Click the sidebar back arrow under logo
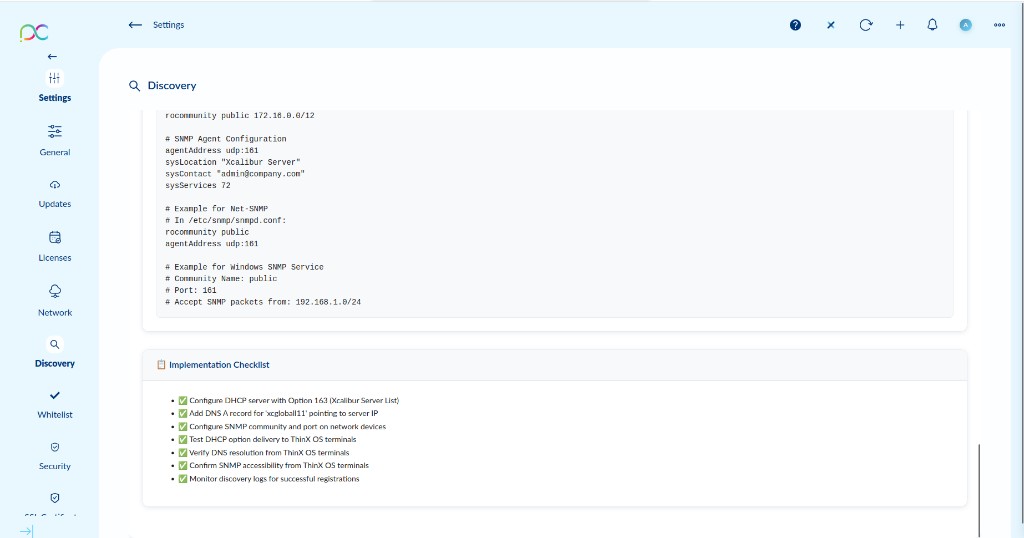The height and width of the screenshot is (538, 1024). pyautogui.click(x=52, y=56)
